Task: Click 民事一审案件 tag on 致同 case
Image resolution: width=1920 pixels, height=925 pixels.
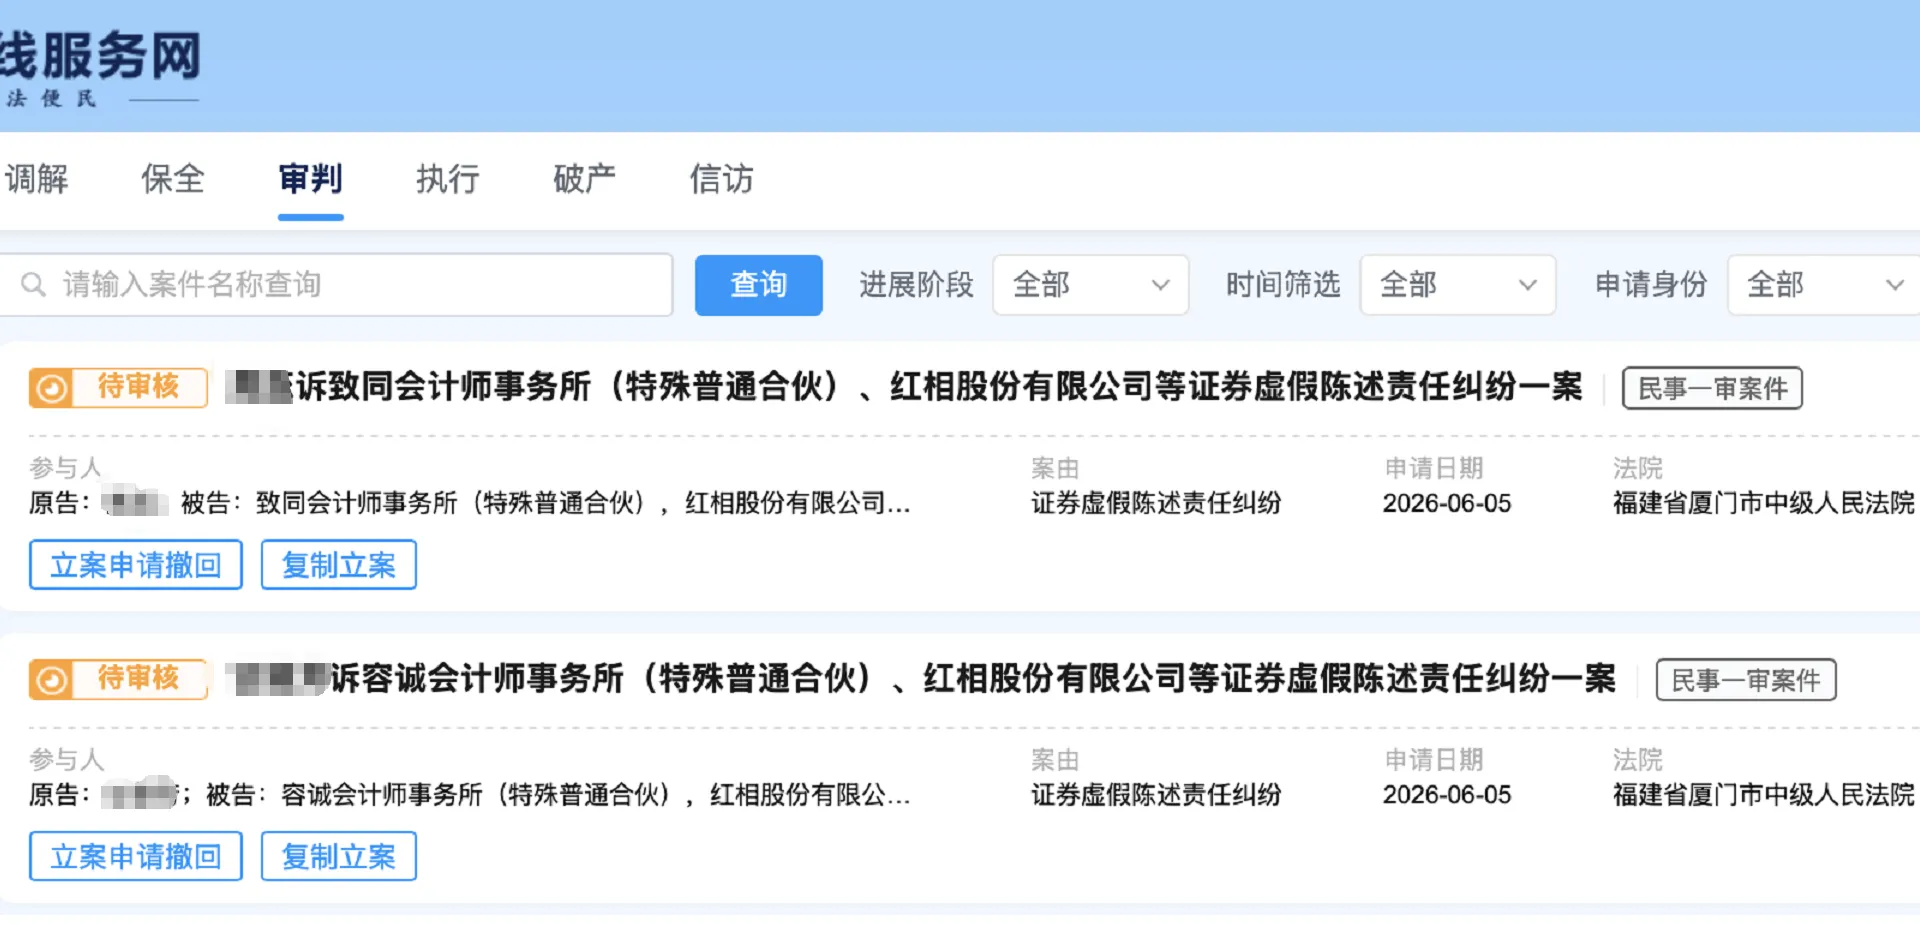Action: tap(1712, 388)
